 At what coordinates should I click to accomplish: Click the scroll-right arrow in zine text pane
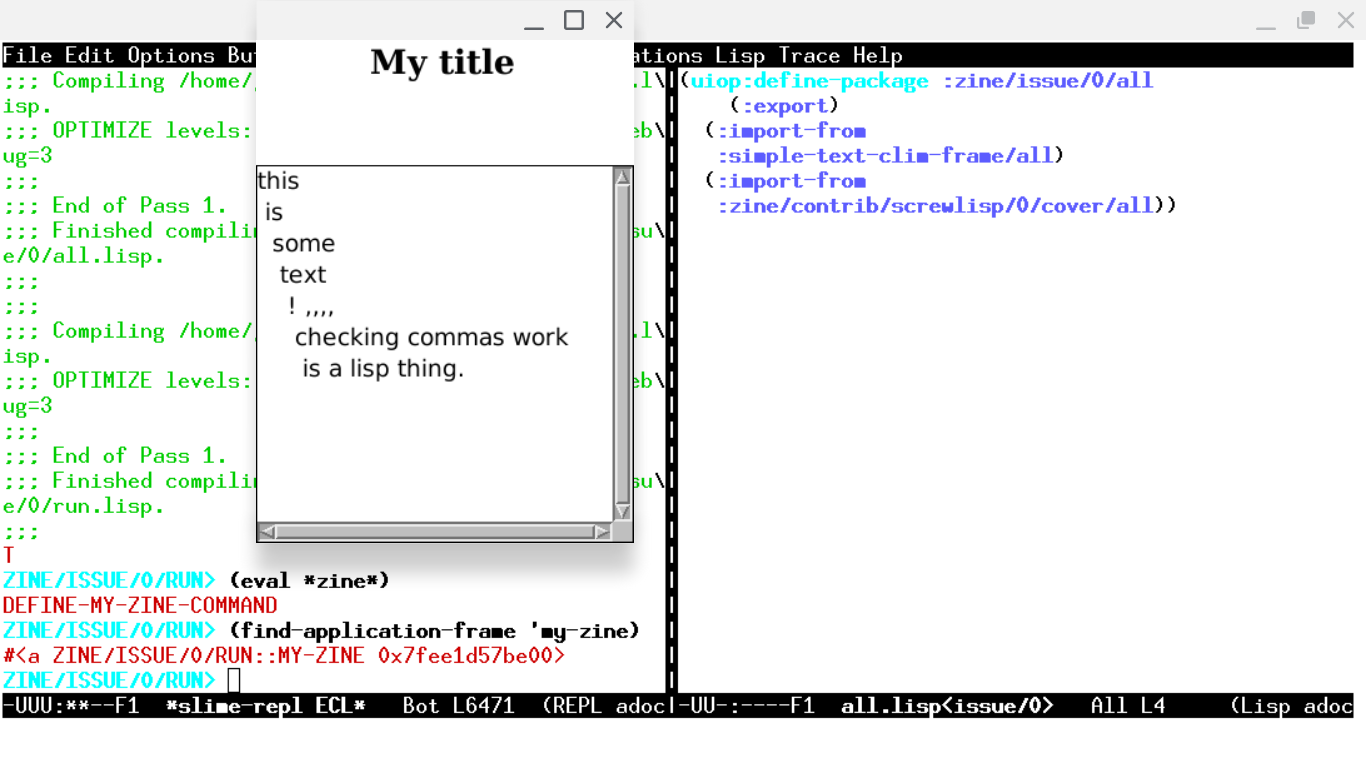(x=602, y=532)
